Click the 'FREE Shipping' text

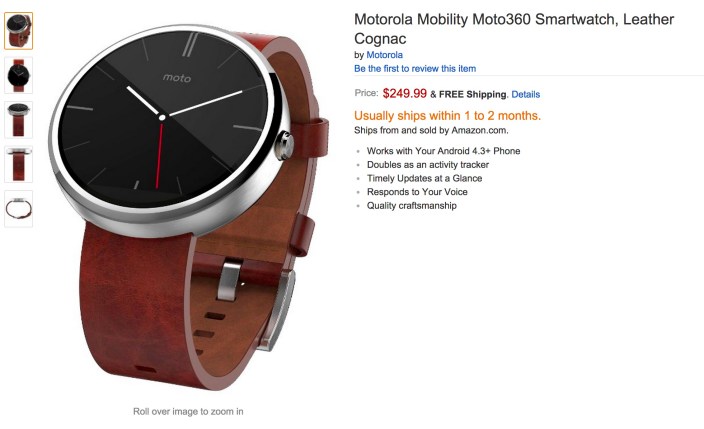click(x=472, y=94)
